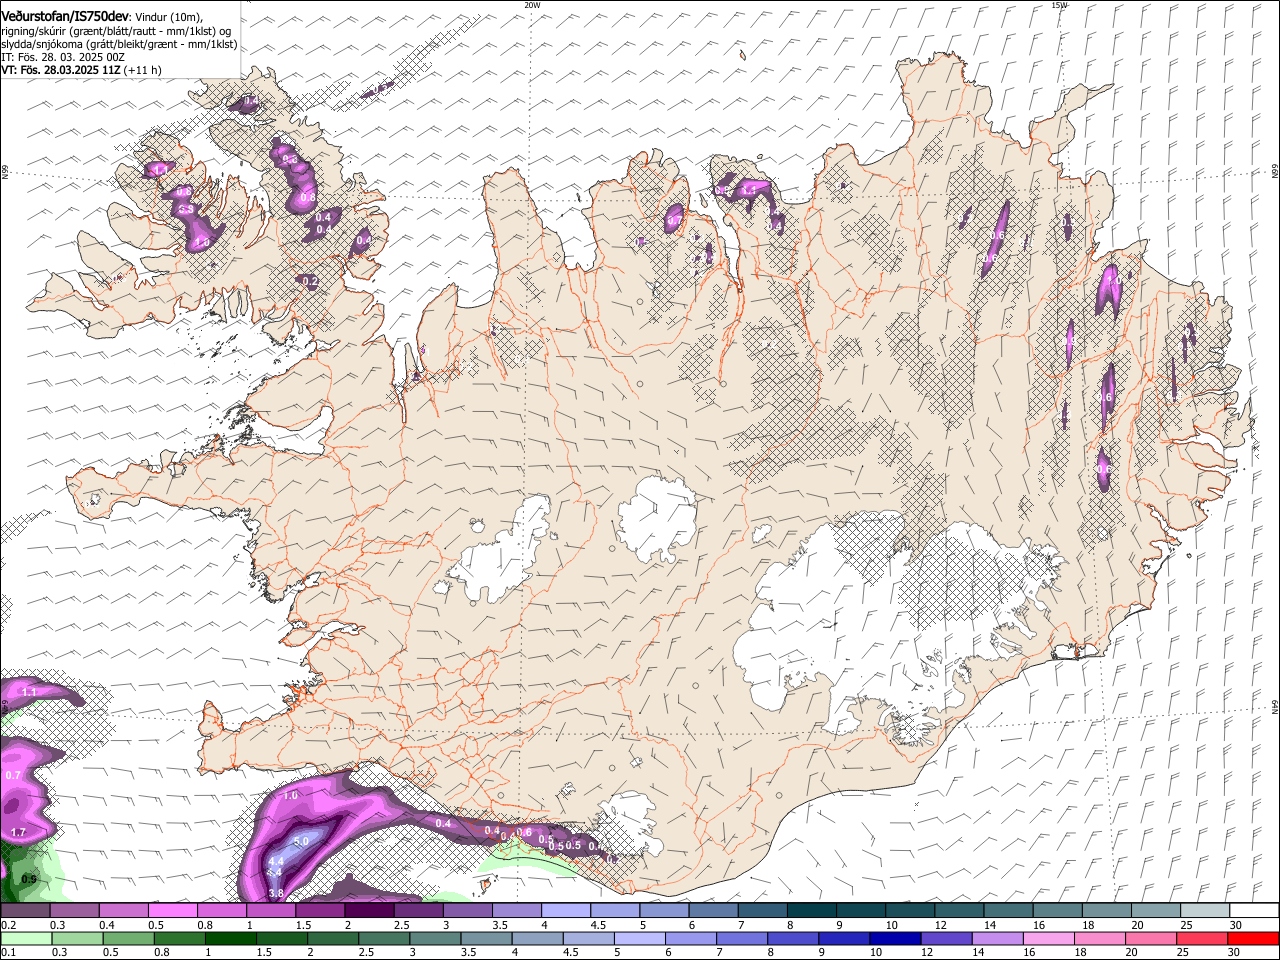
Task: Pick the upper legend 0.3–0.4 swatch
Action: tap(74, 910)
